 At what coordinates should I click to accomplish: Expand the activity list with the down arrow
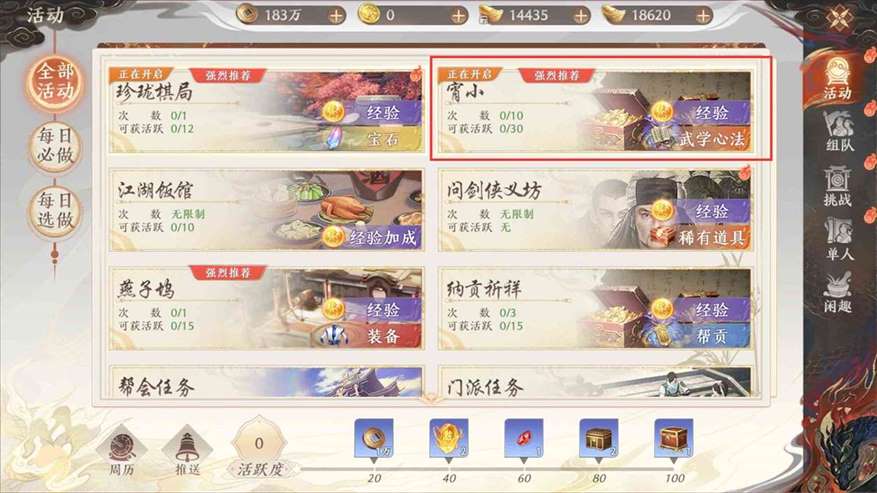[x=430, y=398]
